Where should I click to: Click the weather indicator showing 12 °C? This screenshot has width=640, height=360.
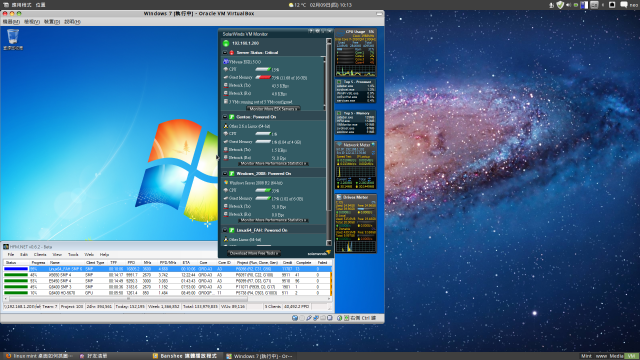[x=297, y=5]
